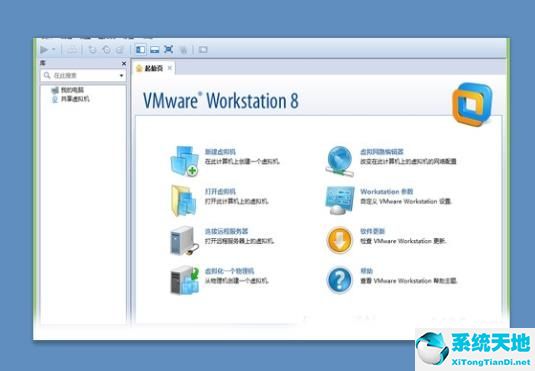Select 共享虚拟机 in the library tree
Screen dimensions: 535x371
(75, 99)
